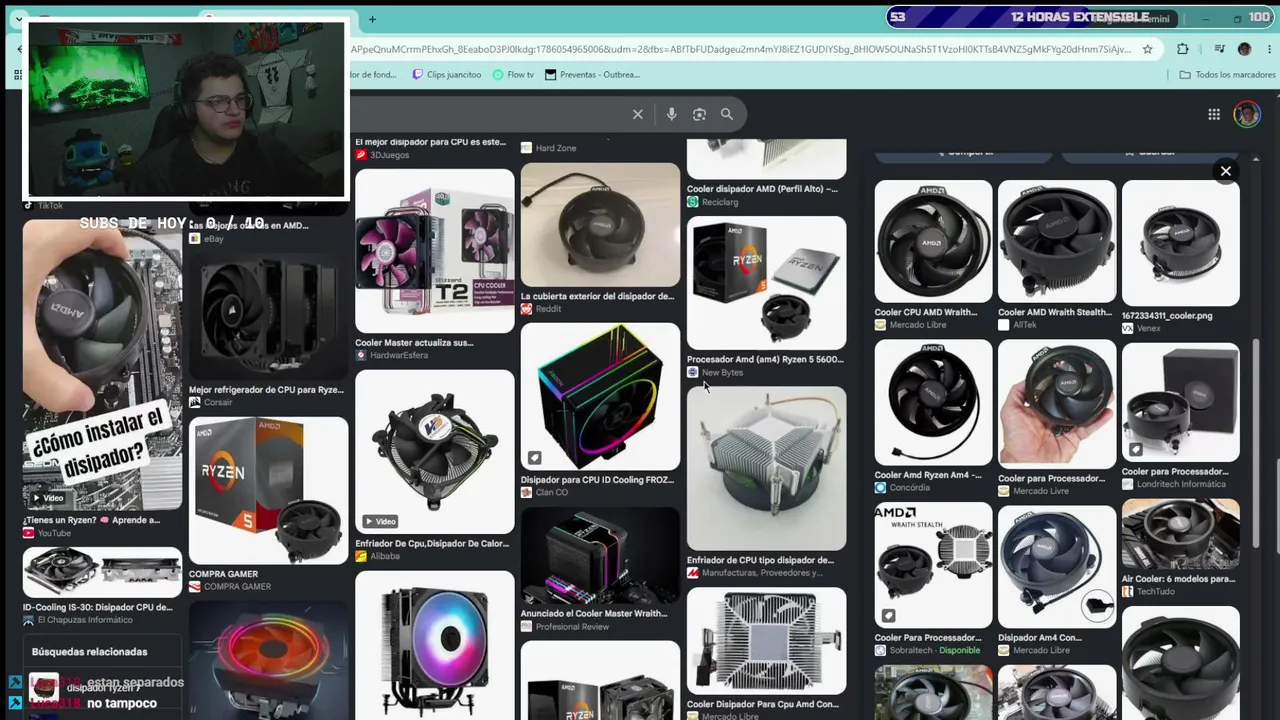Start a voice search with the microphone icon

click(671, 114)
